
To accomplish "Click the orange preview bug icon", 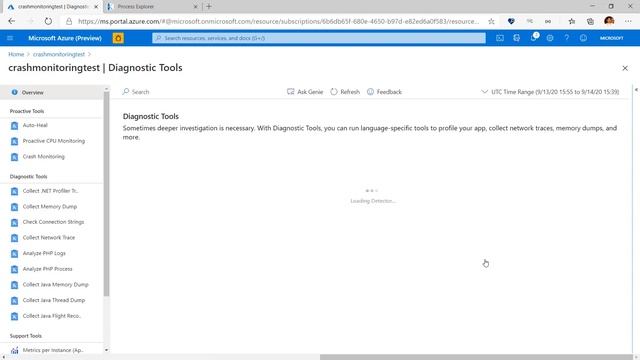I will click(118, 38).
